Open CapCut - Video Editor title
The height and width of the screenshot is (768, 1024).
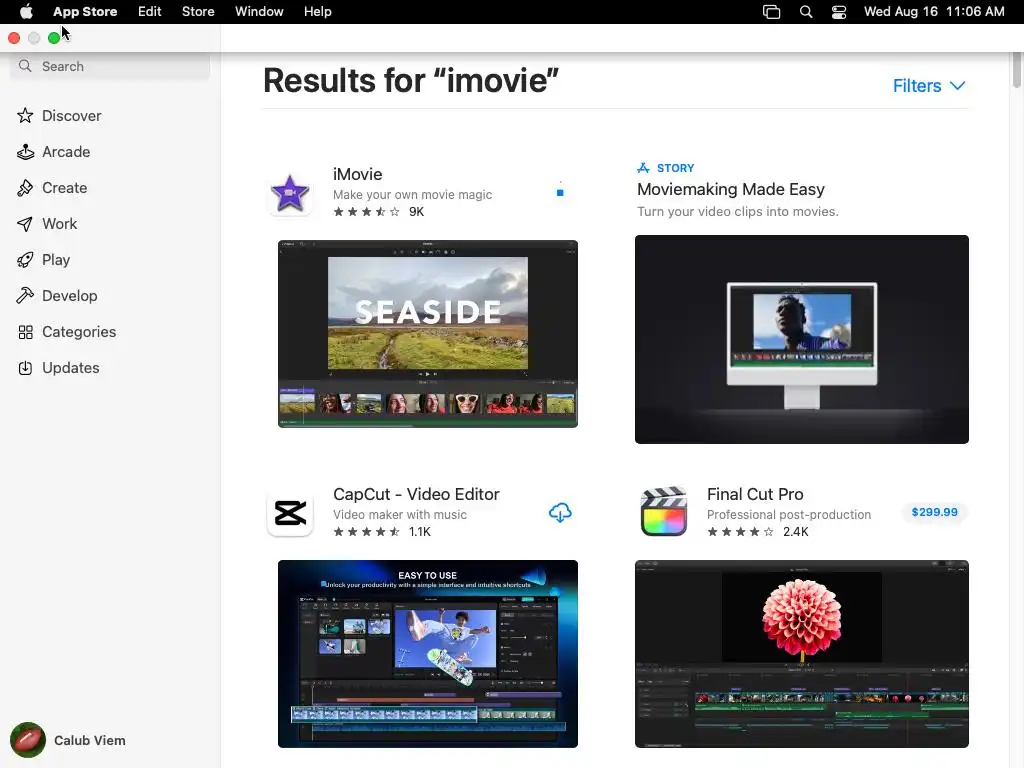(416, 494)
